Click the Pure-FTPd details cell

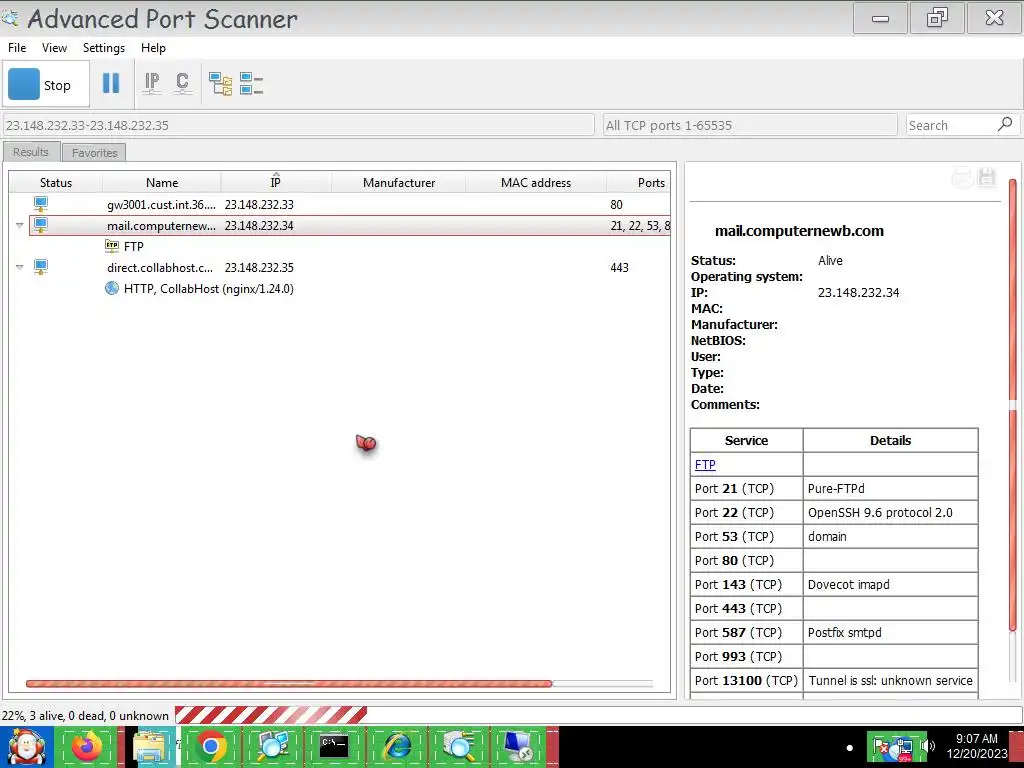click(x=891, y=488)
